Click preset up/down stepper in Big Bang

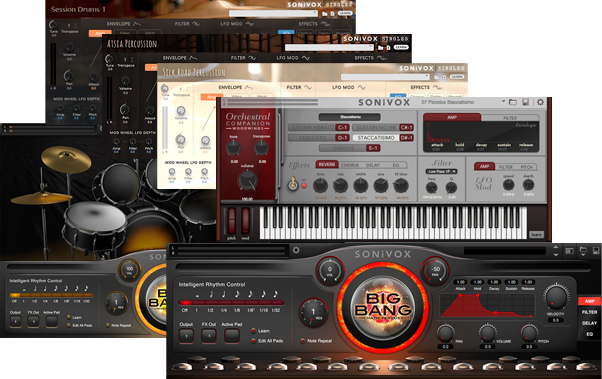pos(556,251)
